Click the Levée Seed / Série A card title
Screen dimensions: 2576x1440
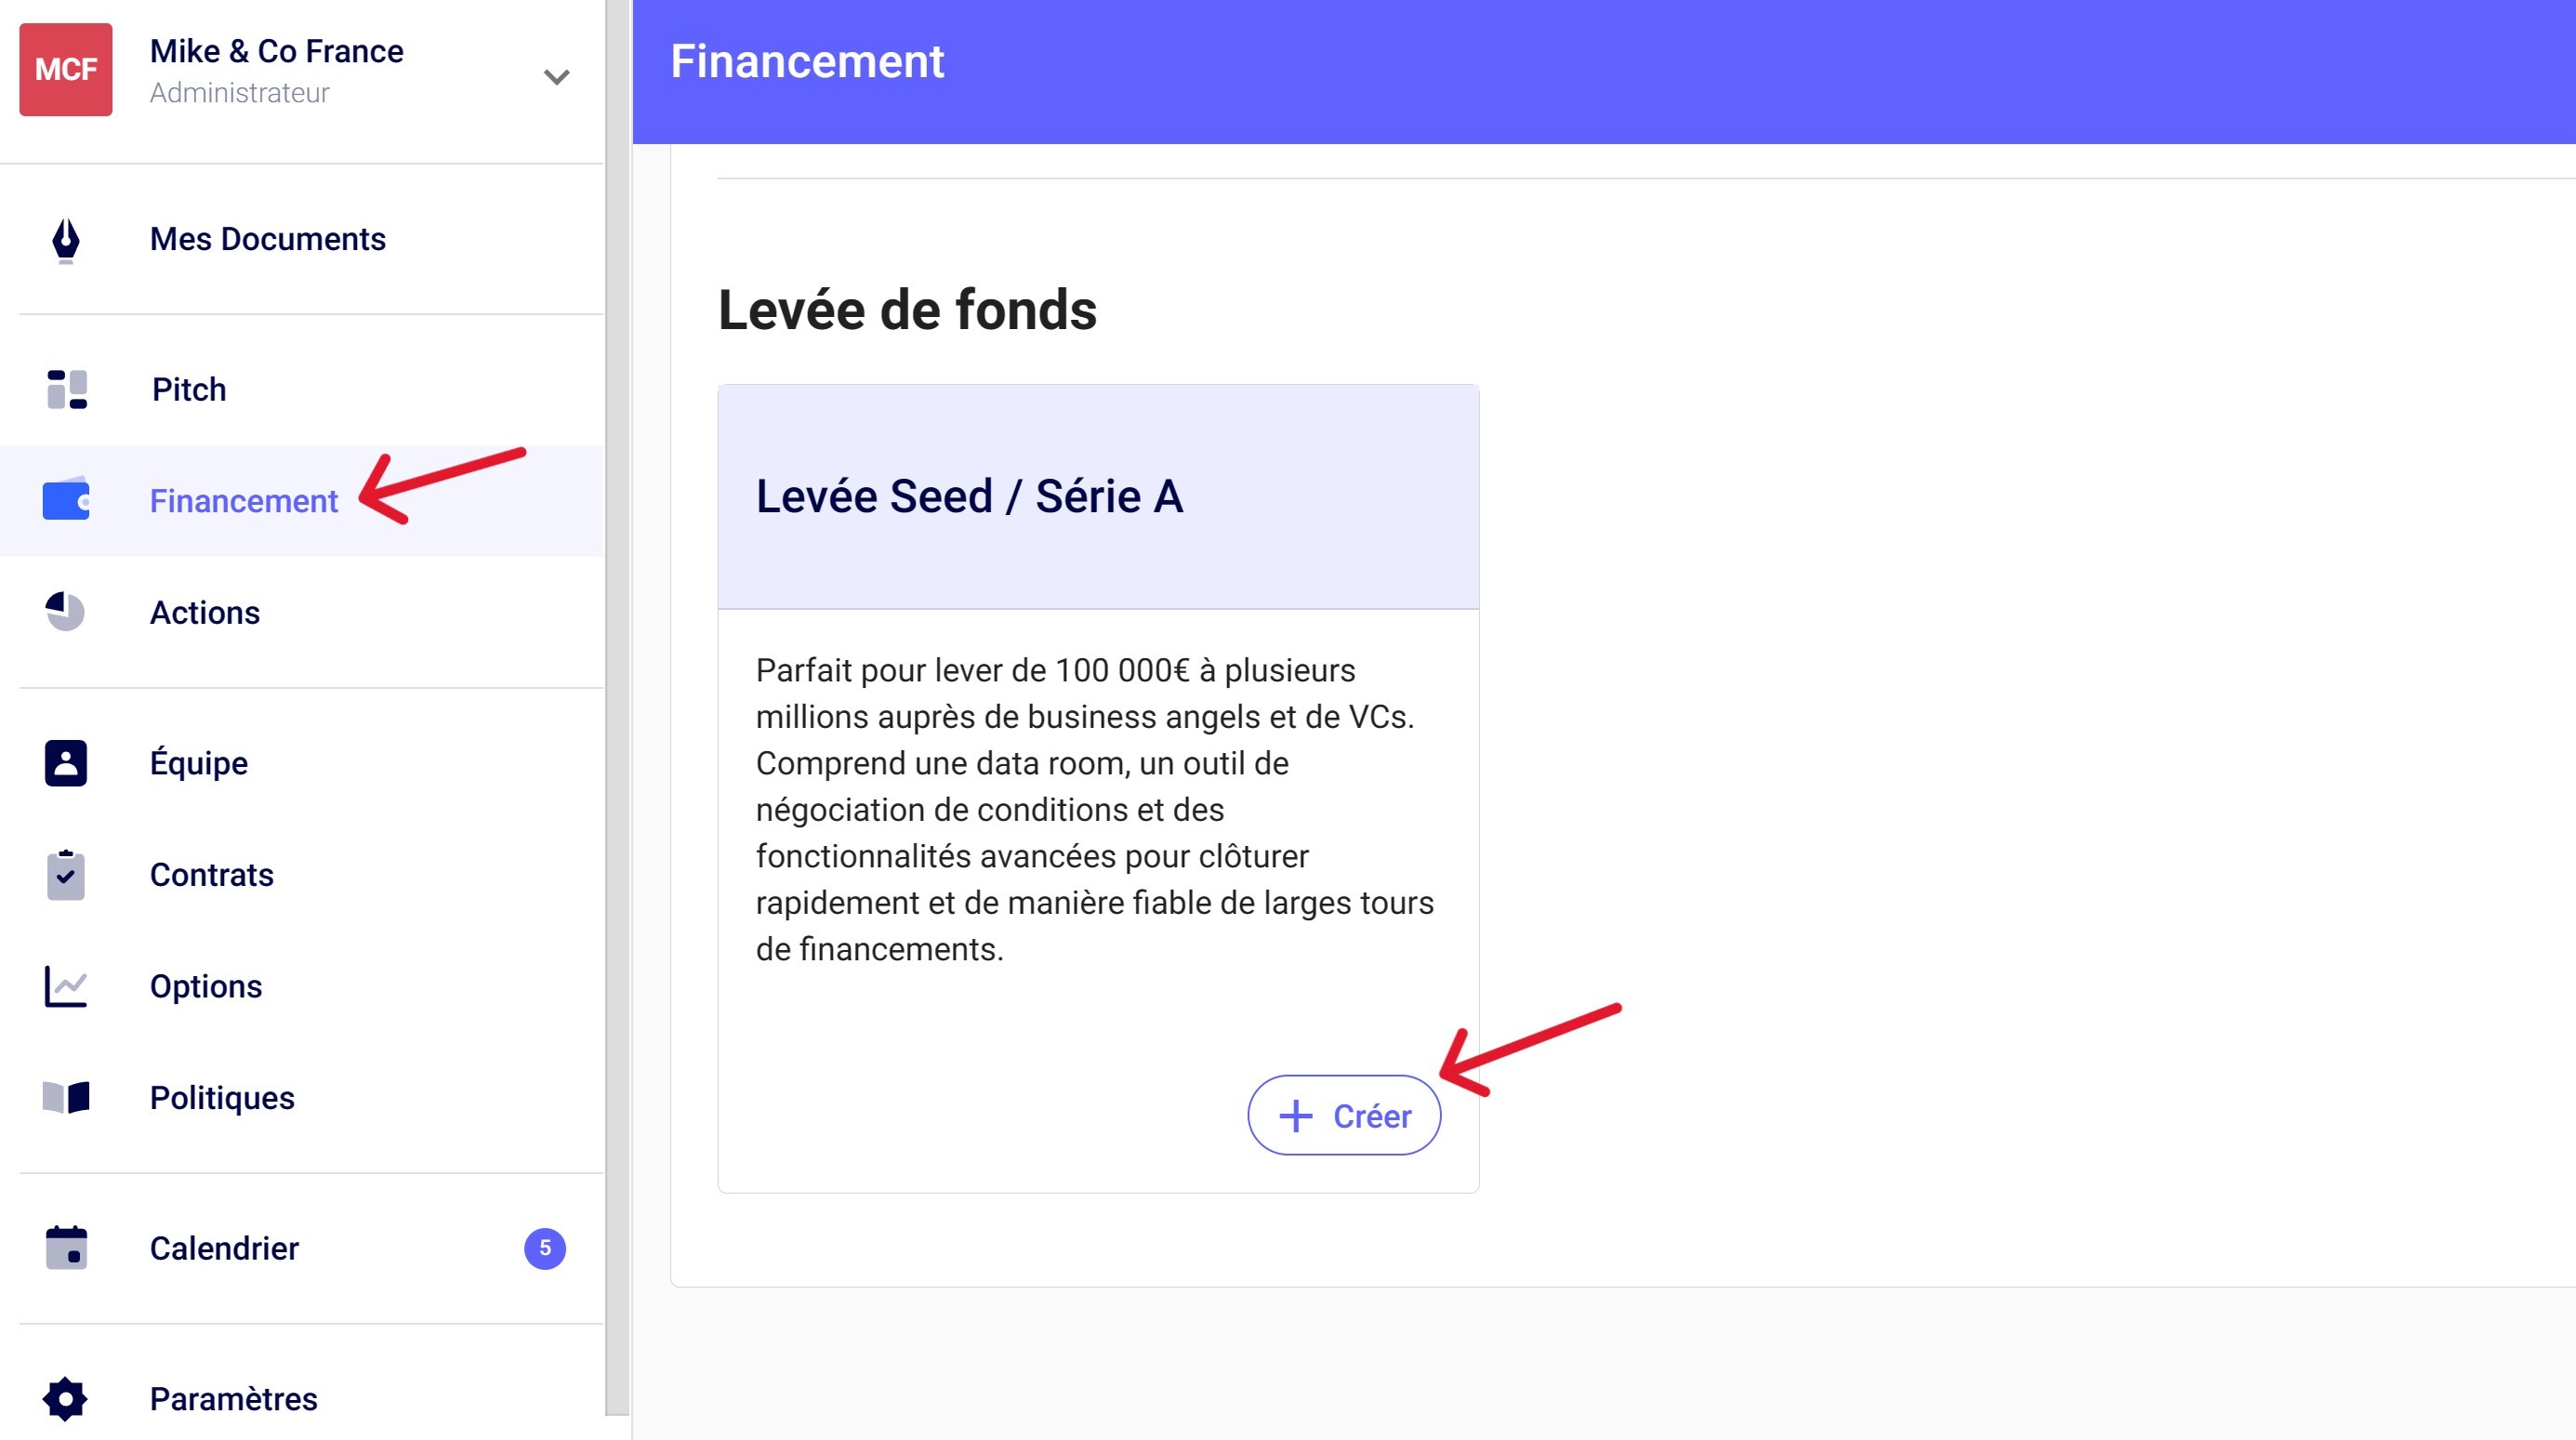(969, 496)
